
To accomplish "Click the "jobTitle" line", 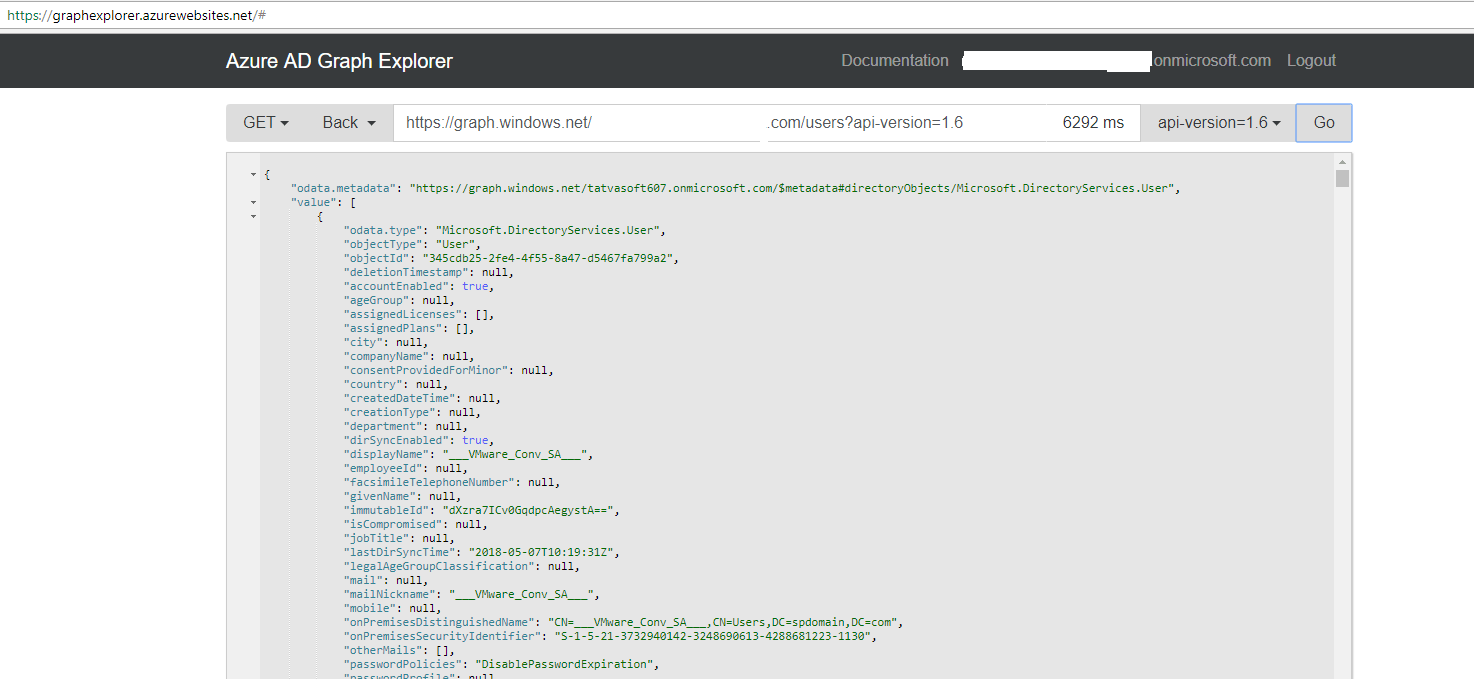I will point(398,538).
